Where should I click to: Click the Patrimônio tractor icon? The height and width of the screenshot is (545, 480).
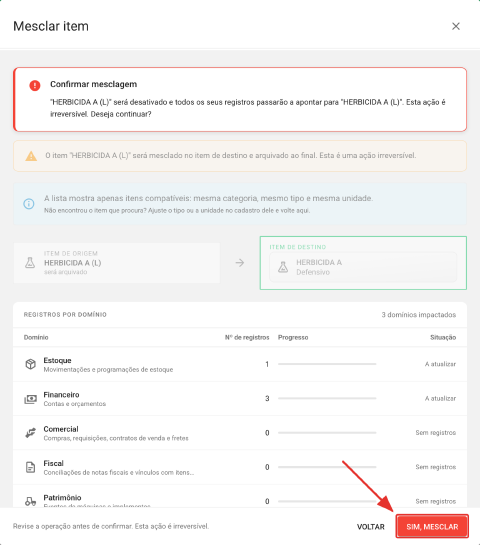[x=31, y=501]
